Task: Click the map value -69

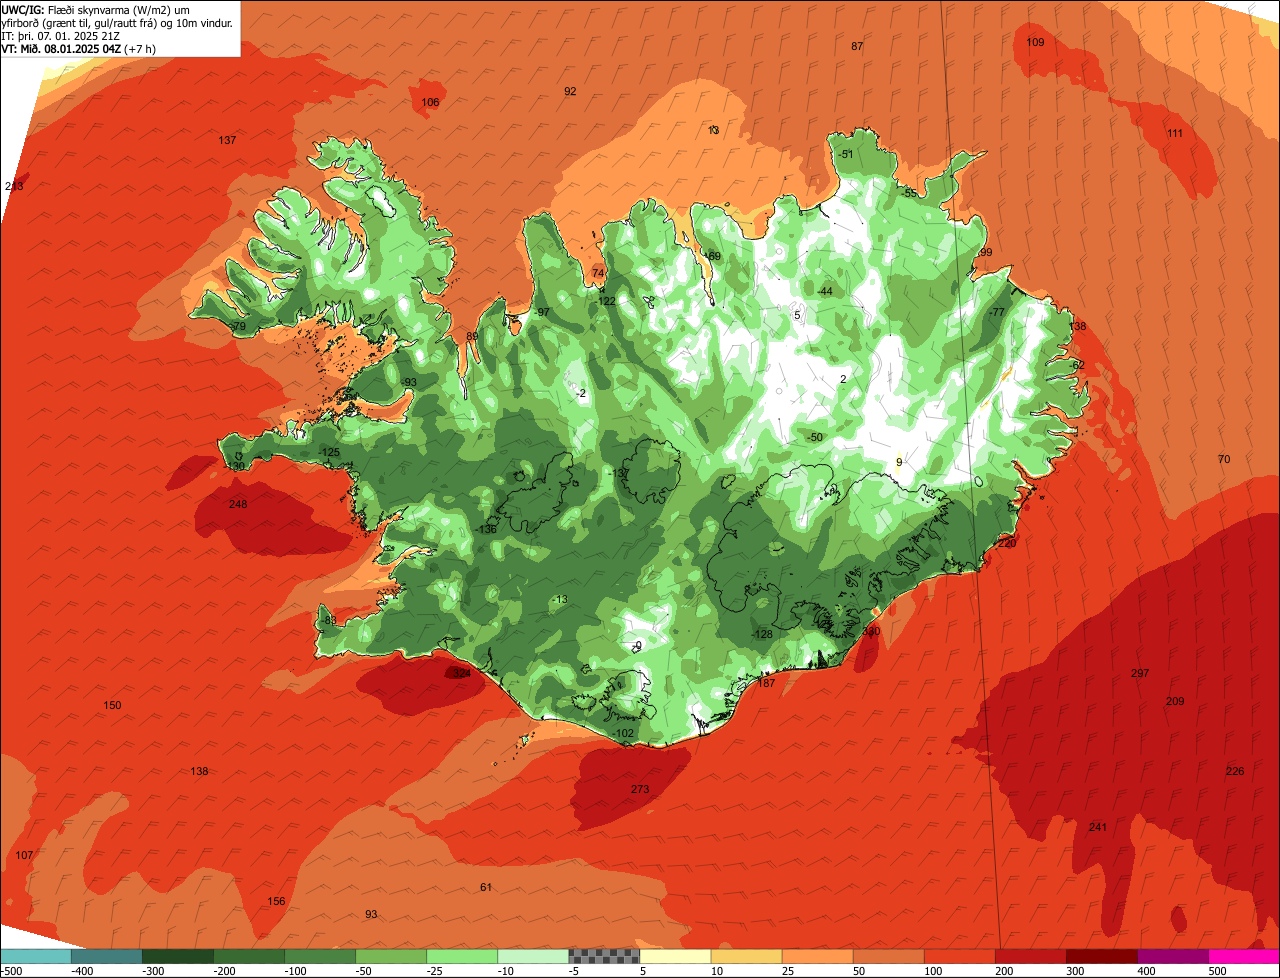Action: (x=712, y=256)
